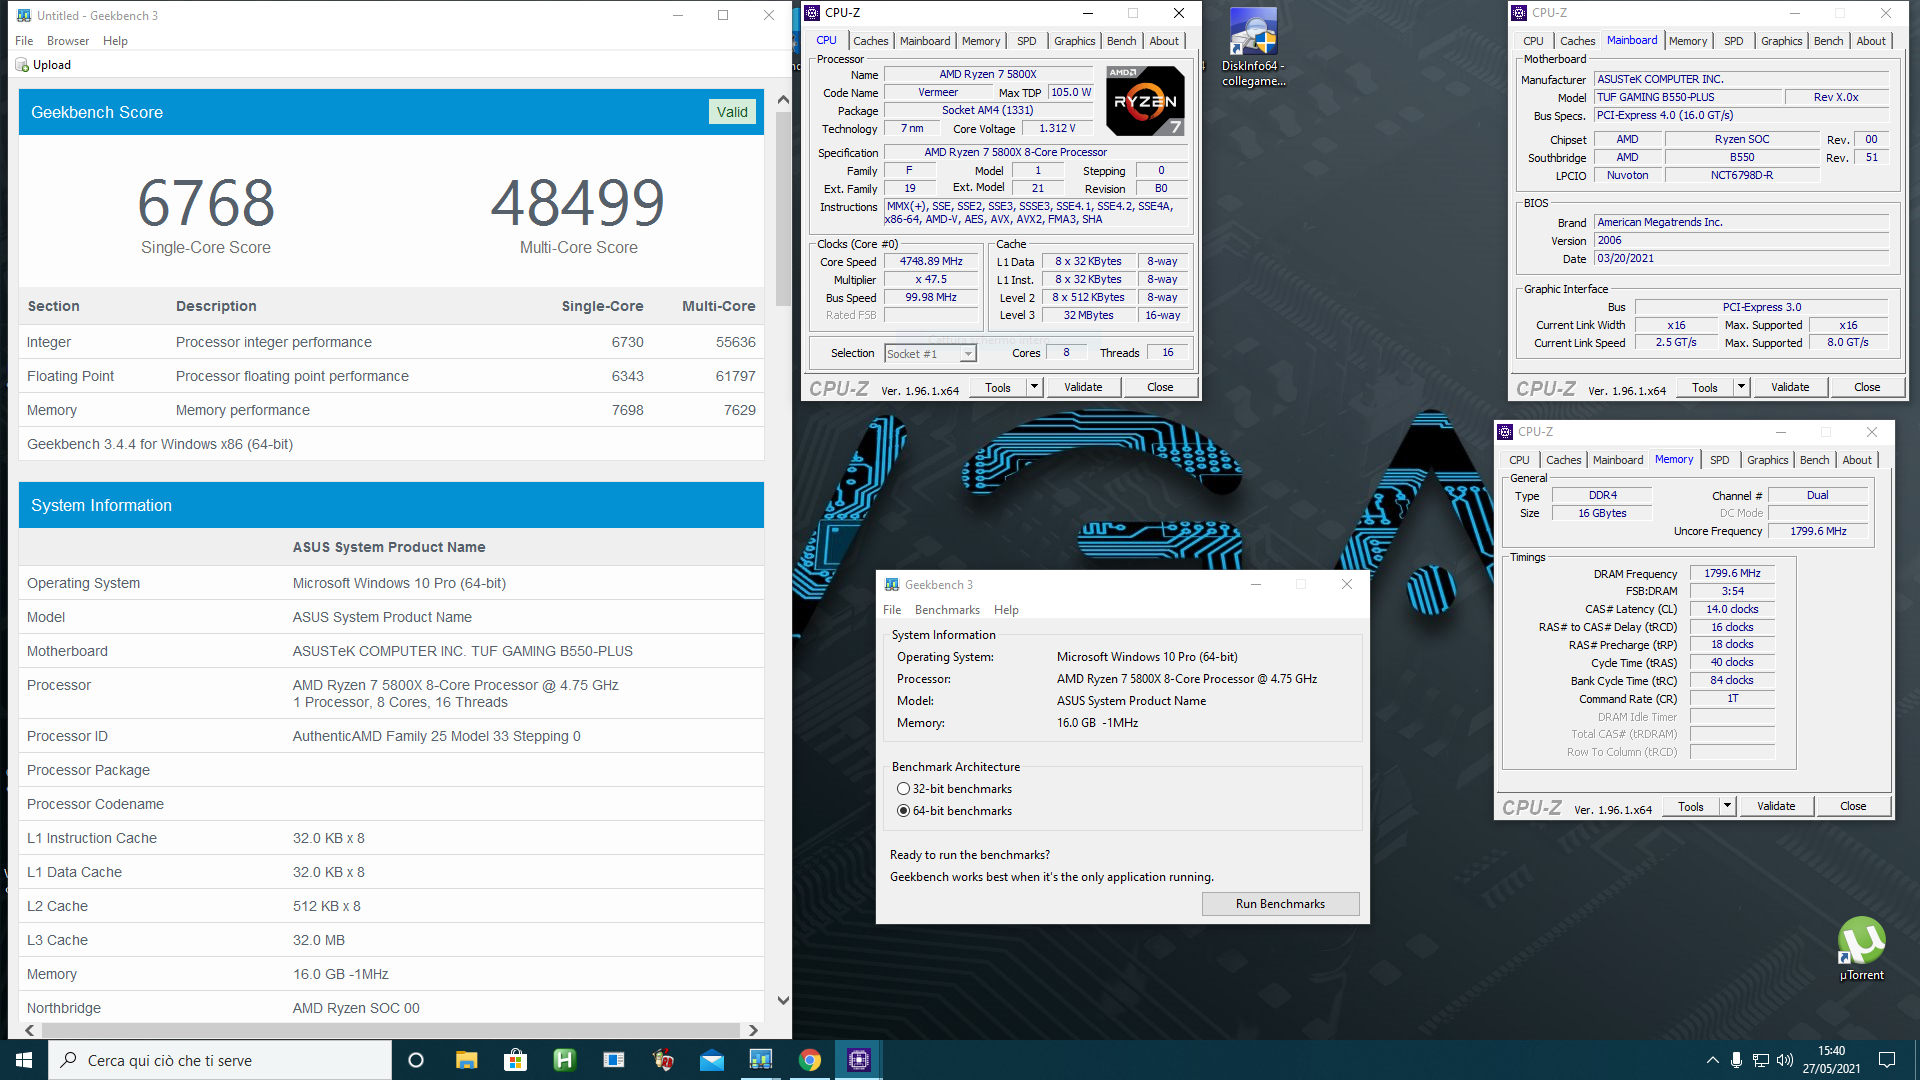This screenshot has height=1080, width=1920.
Task: Open the blue news app taskbar icon
Action: 613,1060
